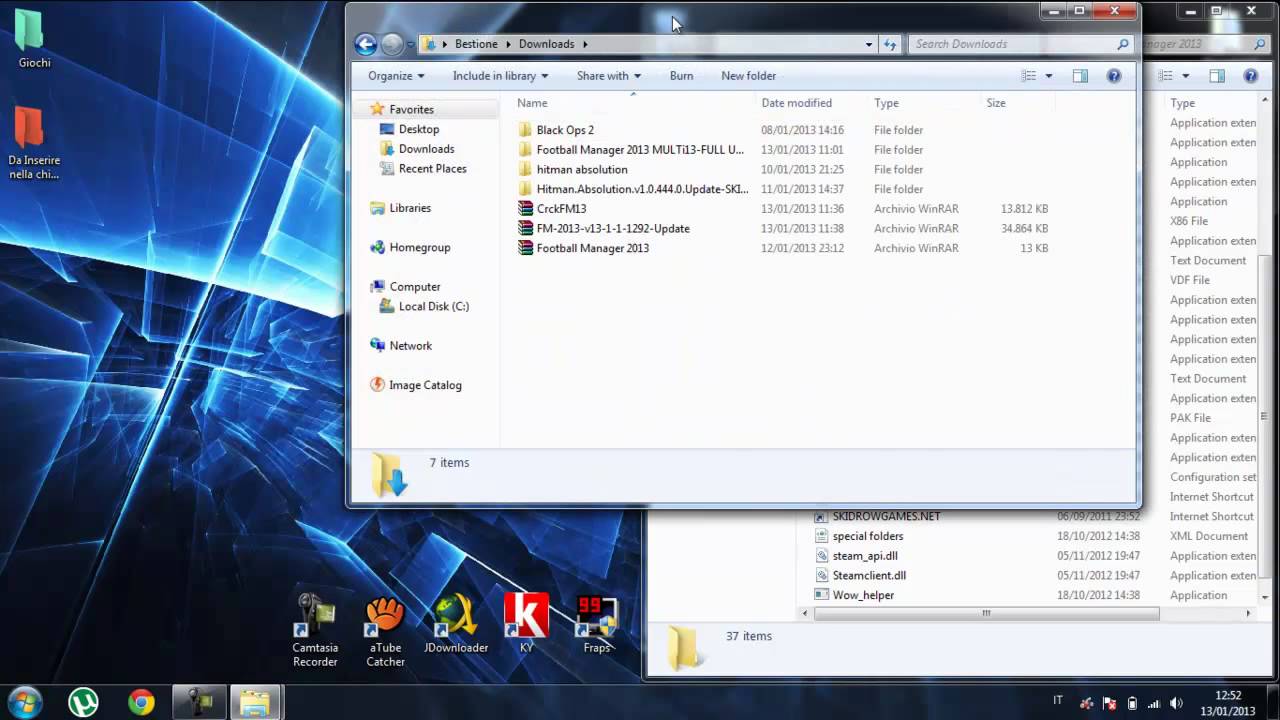
Task: Select the Football Manager 2013 archive icon
Action: [x=526, y=248]
